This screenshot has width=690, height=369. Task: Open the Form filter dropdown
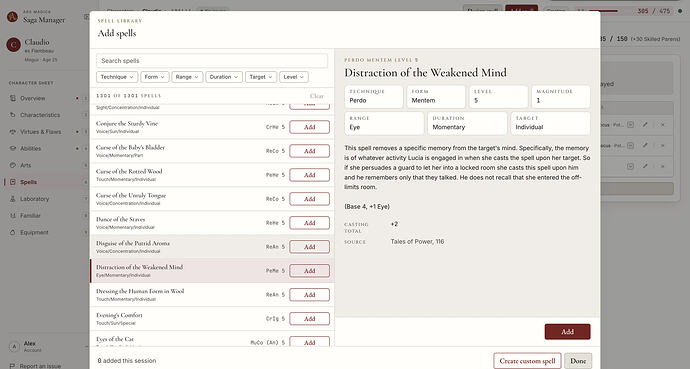155,77
